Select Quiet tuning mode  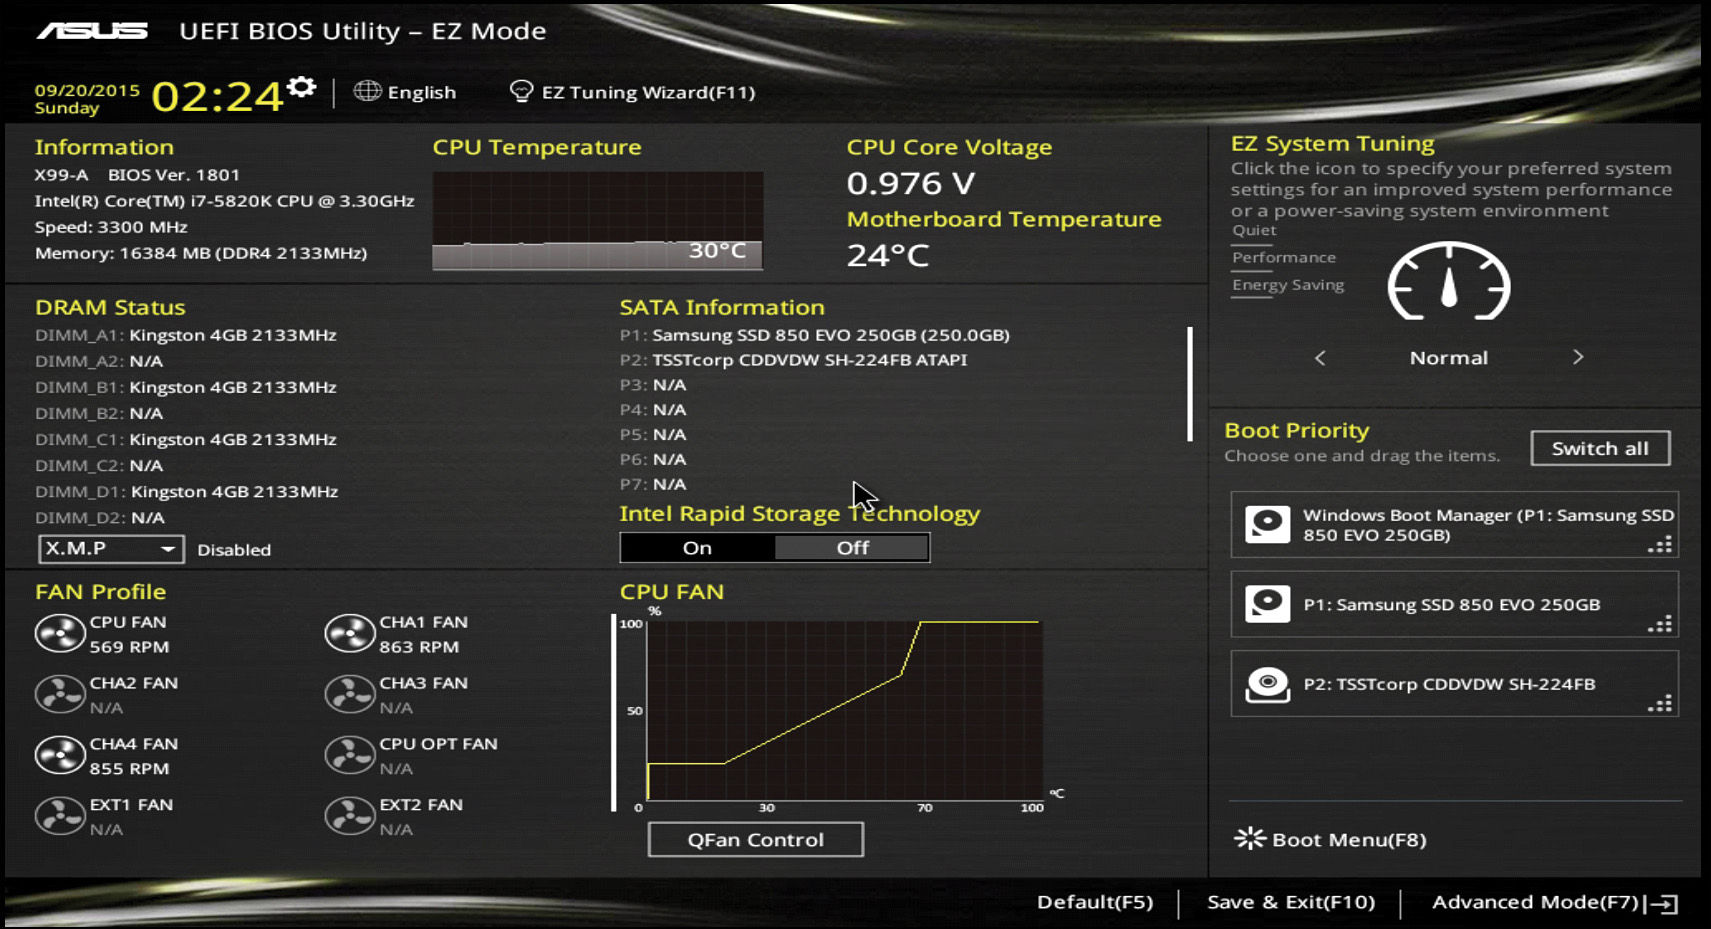1254,230
